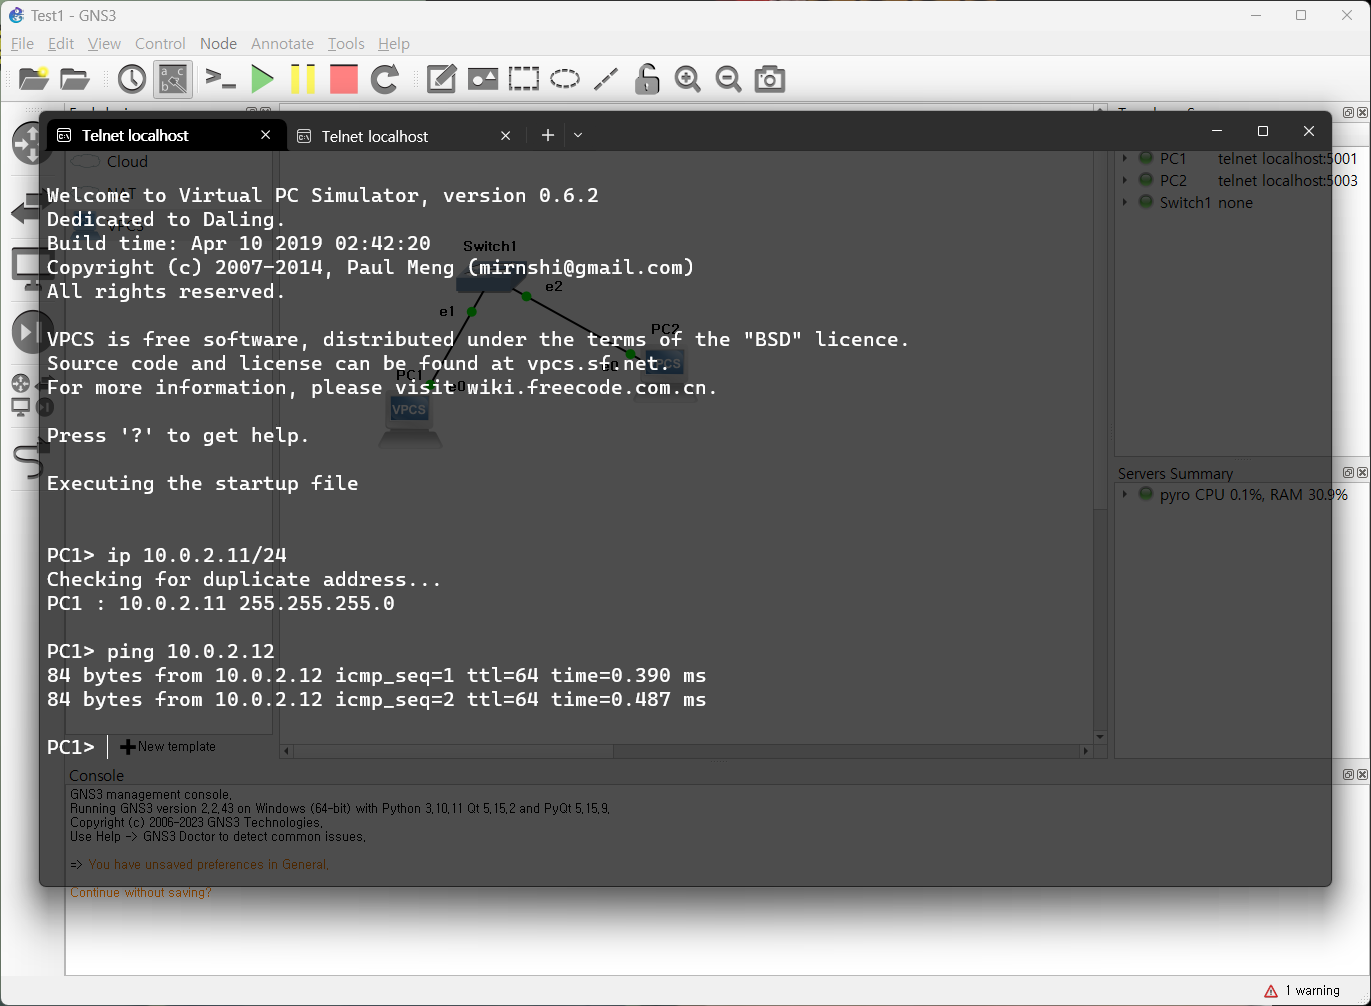
Task: Click New template button
Action: (x=168, y=746)
